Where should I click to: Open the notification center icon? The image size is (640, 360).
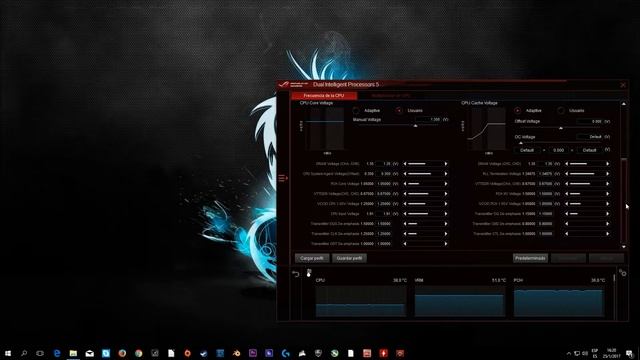point(629,353)
